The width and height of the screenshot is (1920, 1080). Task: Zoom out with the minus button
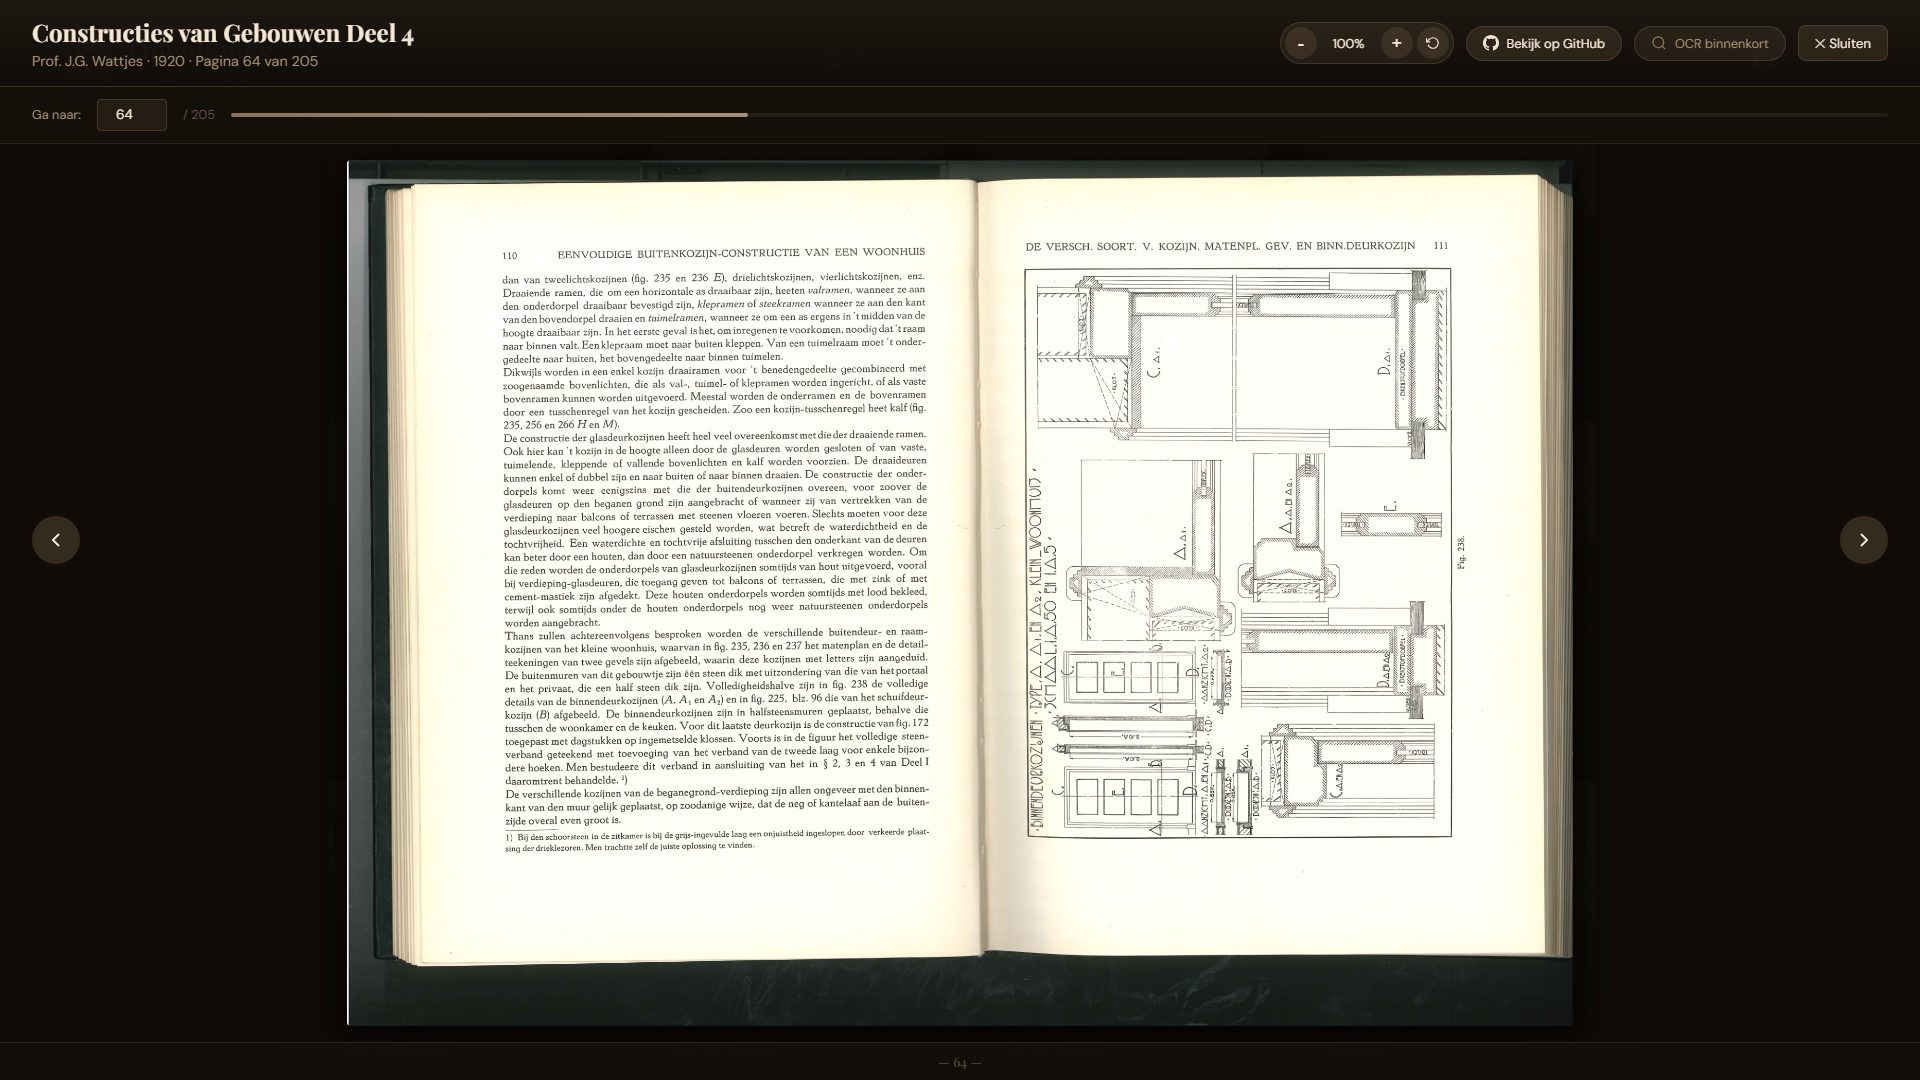tap(1300, 43)
